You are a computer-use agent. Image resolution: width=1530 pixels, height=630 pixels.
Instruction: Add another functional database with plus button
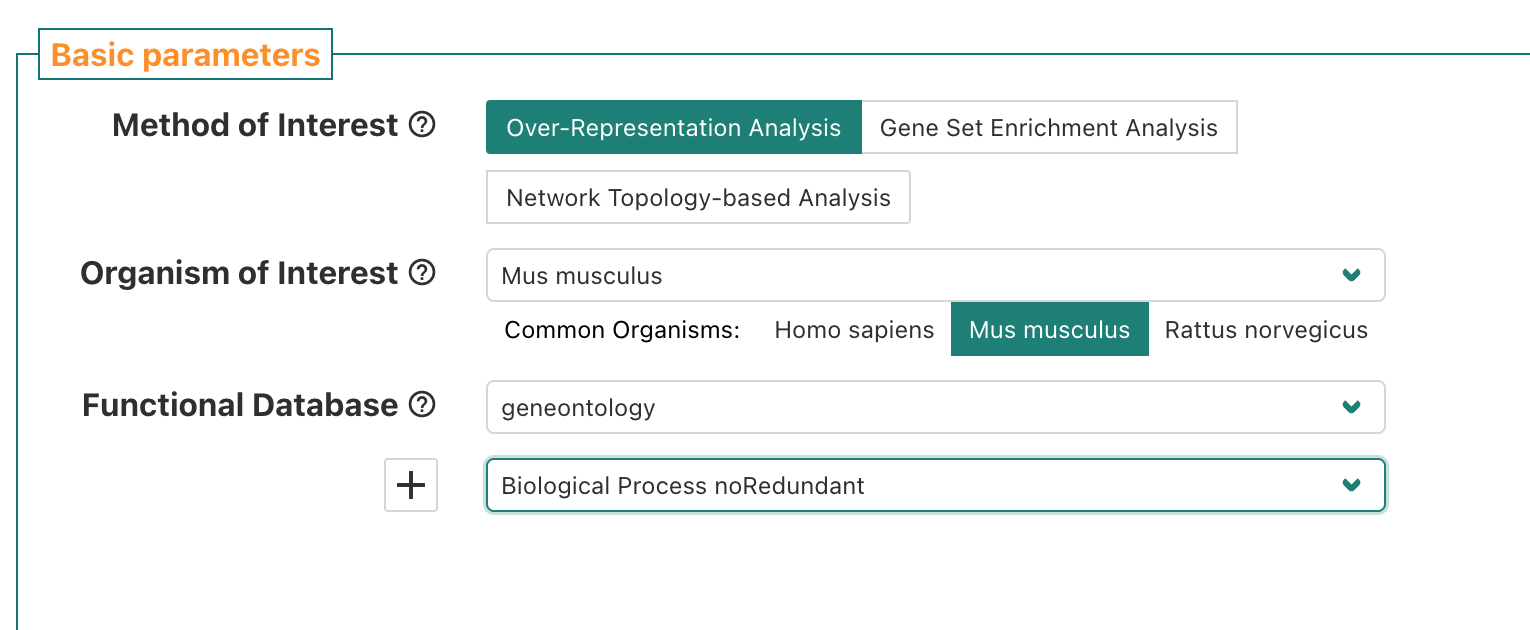pos(411,486)
